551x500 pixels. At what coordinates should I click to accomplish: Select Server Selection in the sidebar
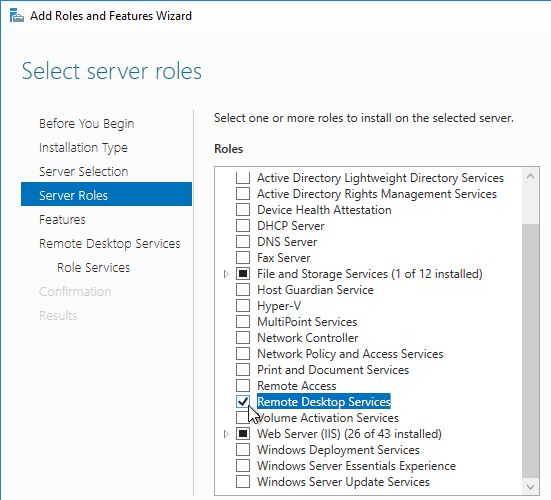pos(84,171)
